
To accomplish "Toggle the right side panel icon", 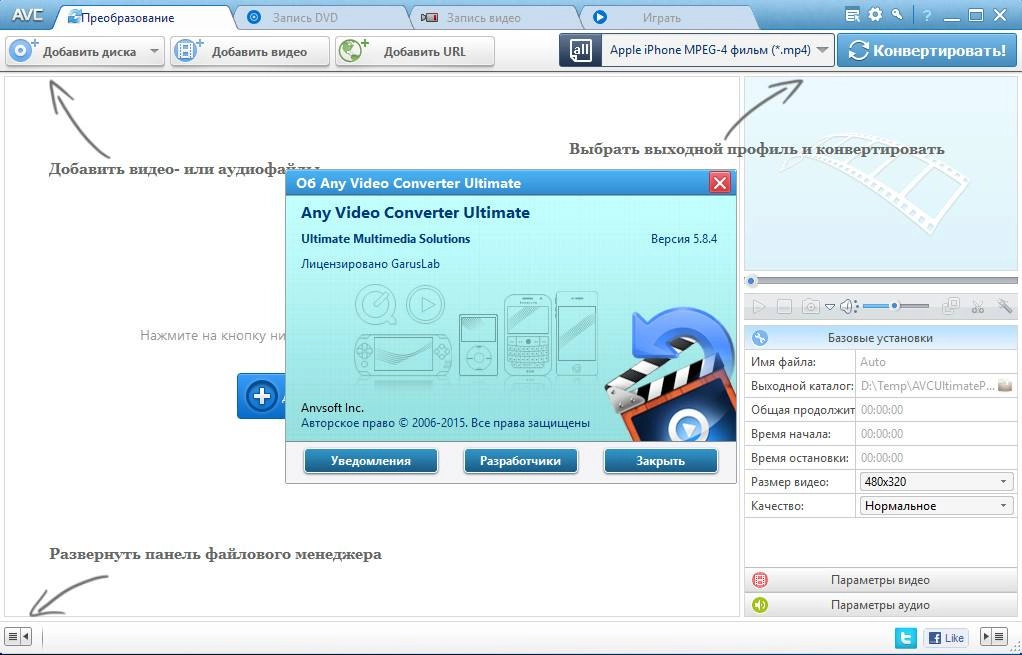I will tap(994, 636).
